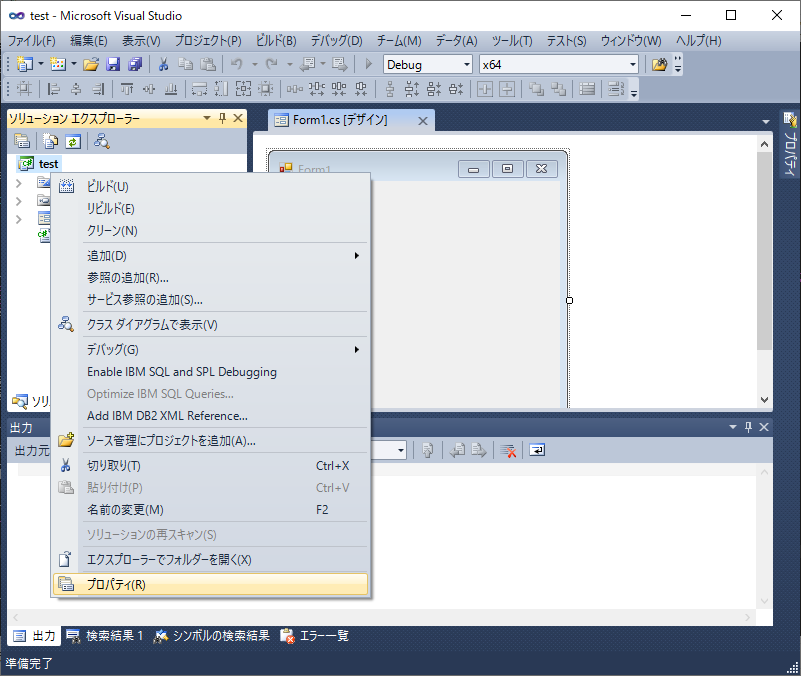
Task: Toggle Word Wrap in the Output pane
Action: 537,450
